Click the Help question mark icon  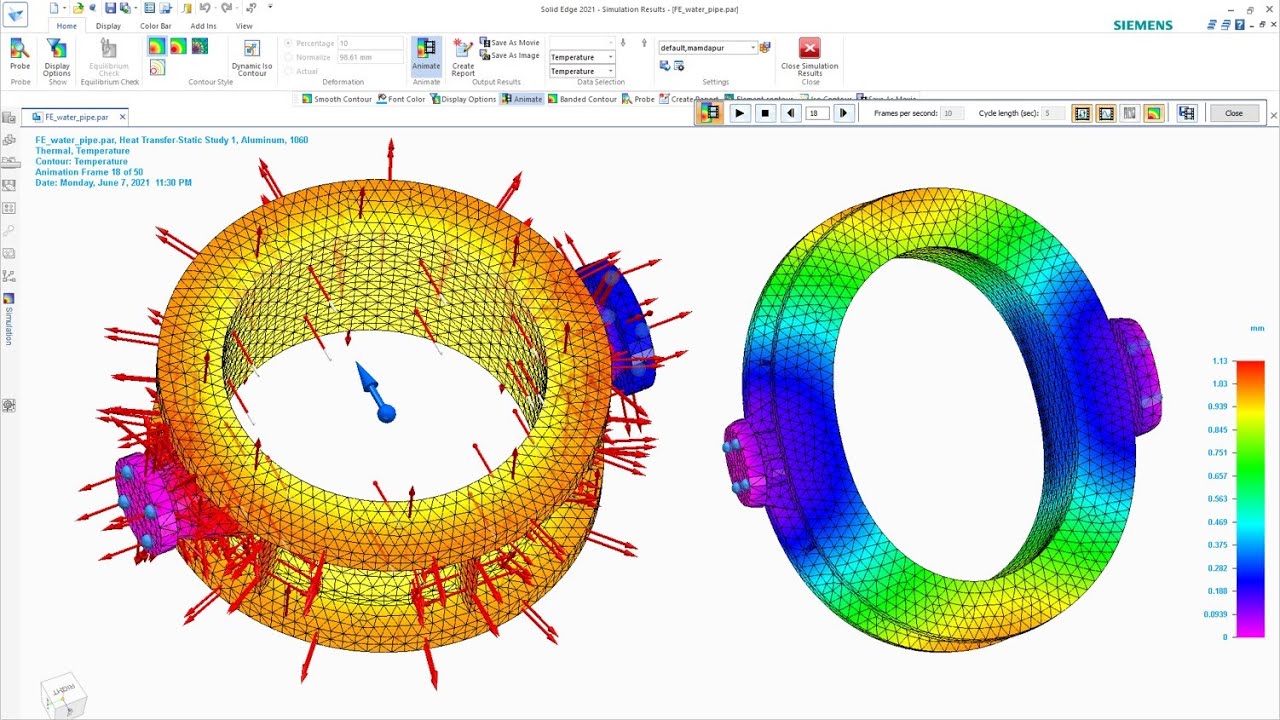point(1240,25)
